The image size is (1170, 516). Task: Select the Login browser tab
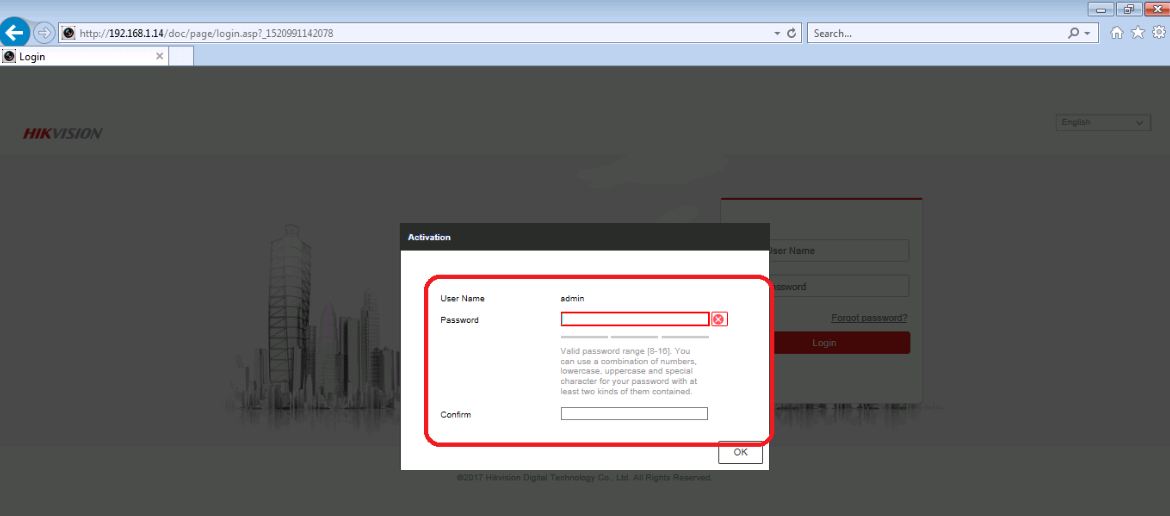pos(84,56)
